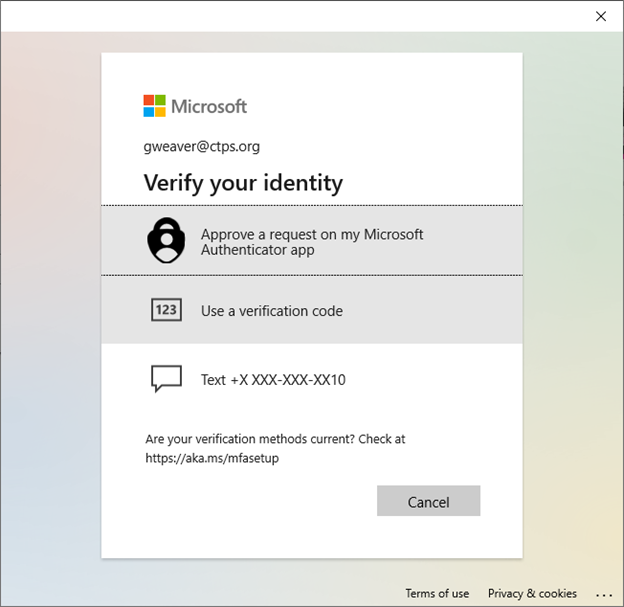
Task: Click the 123 verification code icon
Action: click(x=166, y=310)
